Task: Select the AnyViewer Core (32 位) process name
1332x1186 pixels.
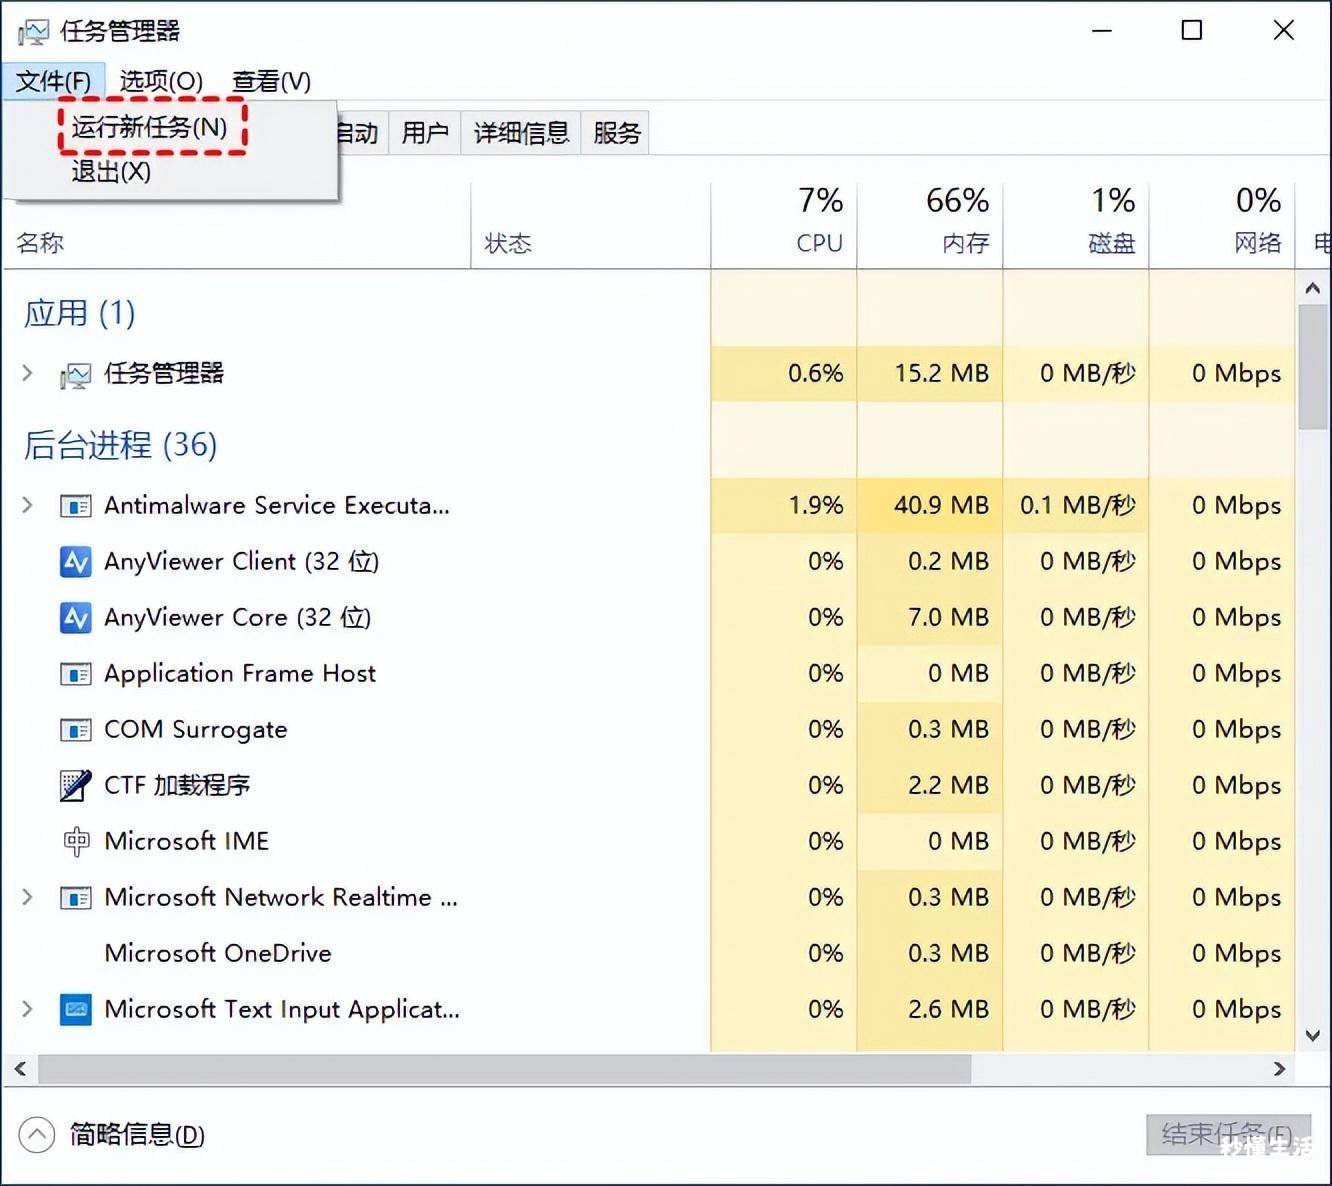Action: point(238,618)
